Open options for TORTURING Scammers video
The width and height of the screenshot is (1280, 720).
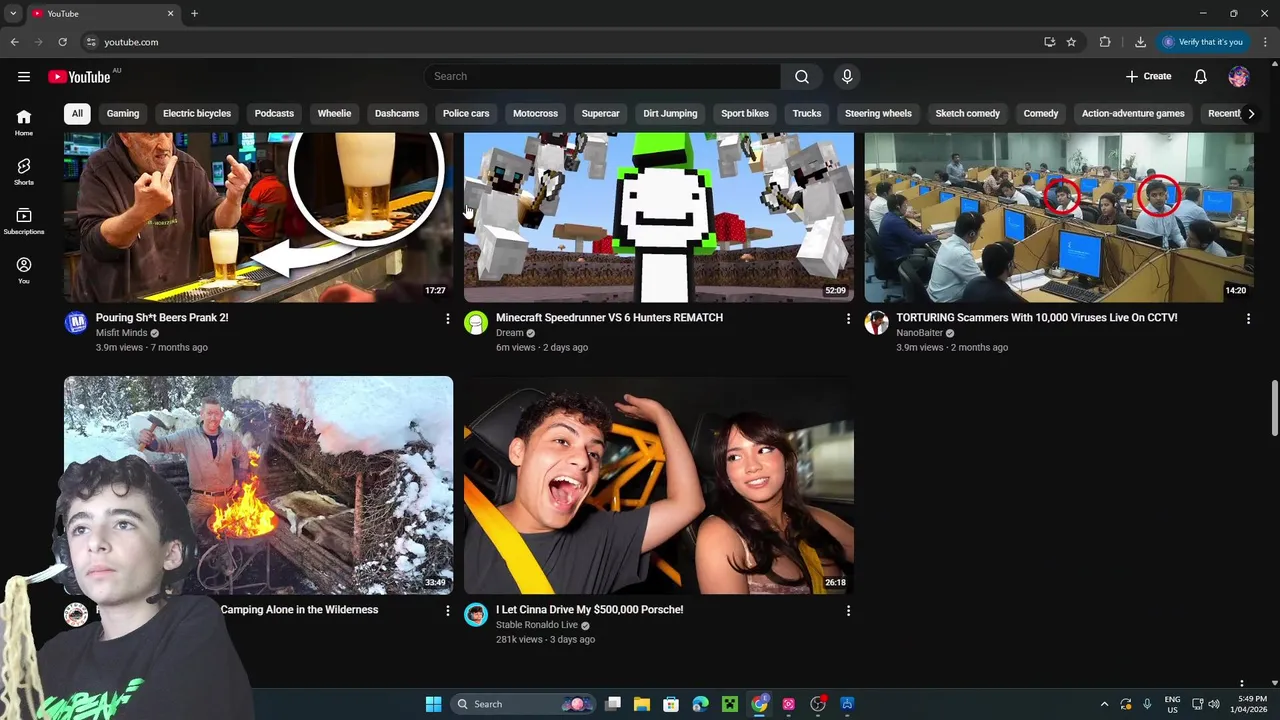(1248, 318)
